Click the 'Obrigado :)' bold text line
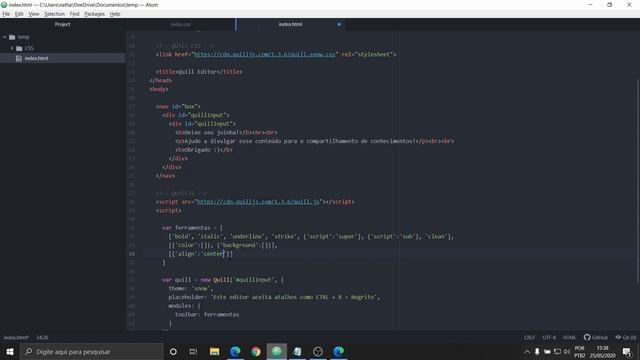This screenshot has height=360, width=640. point(204,150)
